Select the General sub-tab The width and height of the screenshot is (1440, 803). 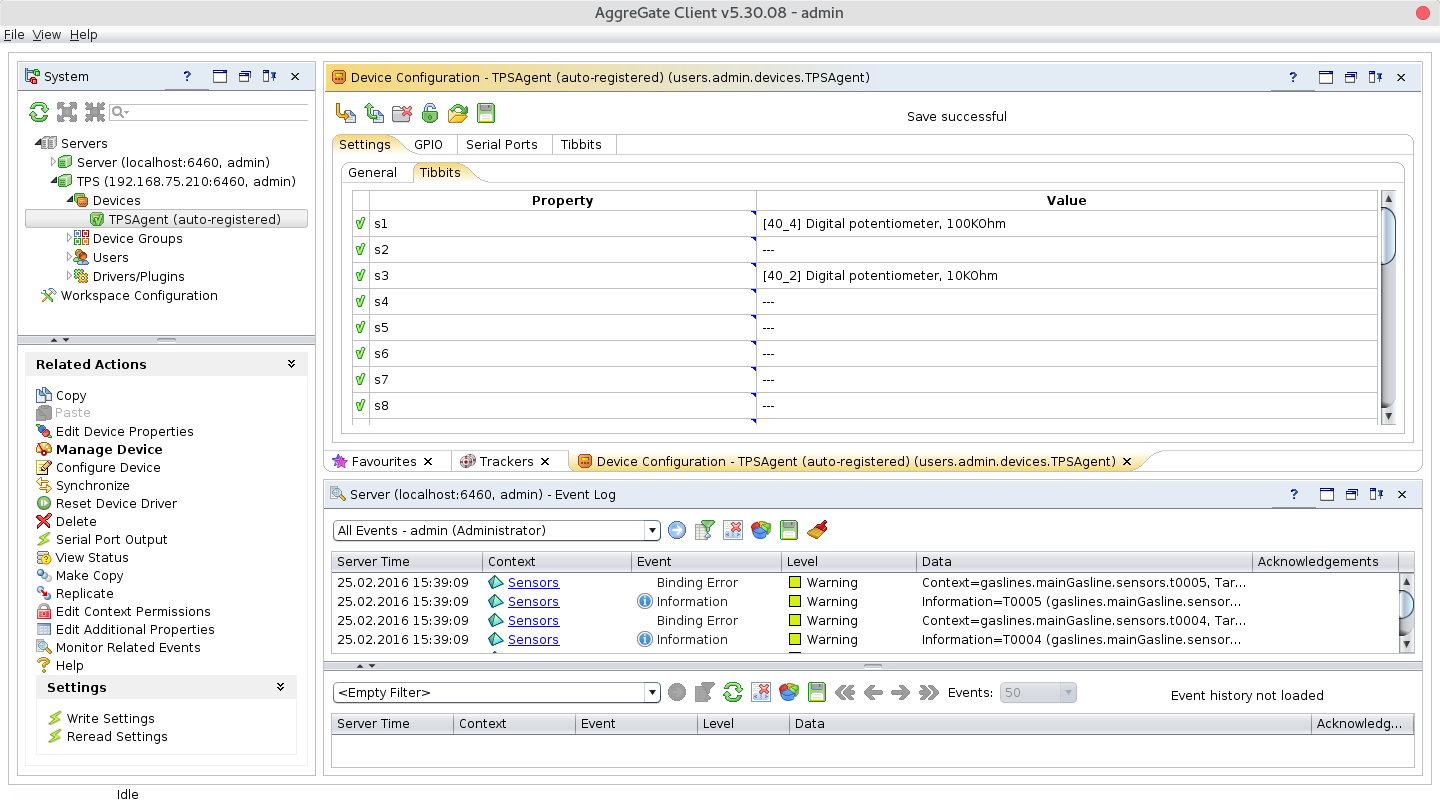[x=373, y=172]
